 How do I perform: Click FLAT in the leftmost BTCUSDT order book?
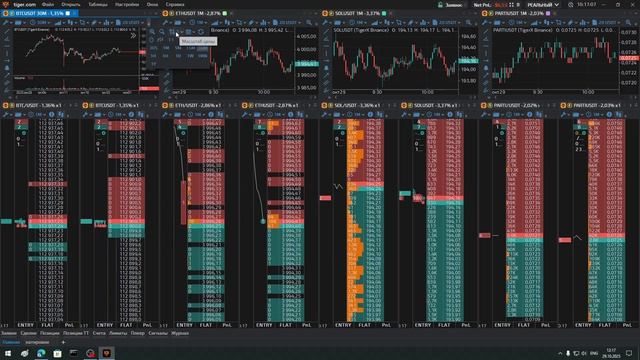click(x=47, y=325)
